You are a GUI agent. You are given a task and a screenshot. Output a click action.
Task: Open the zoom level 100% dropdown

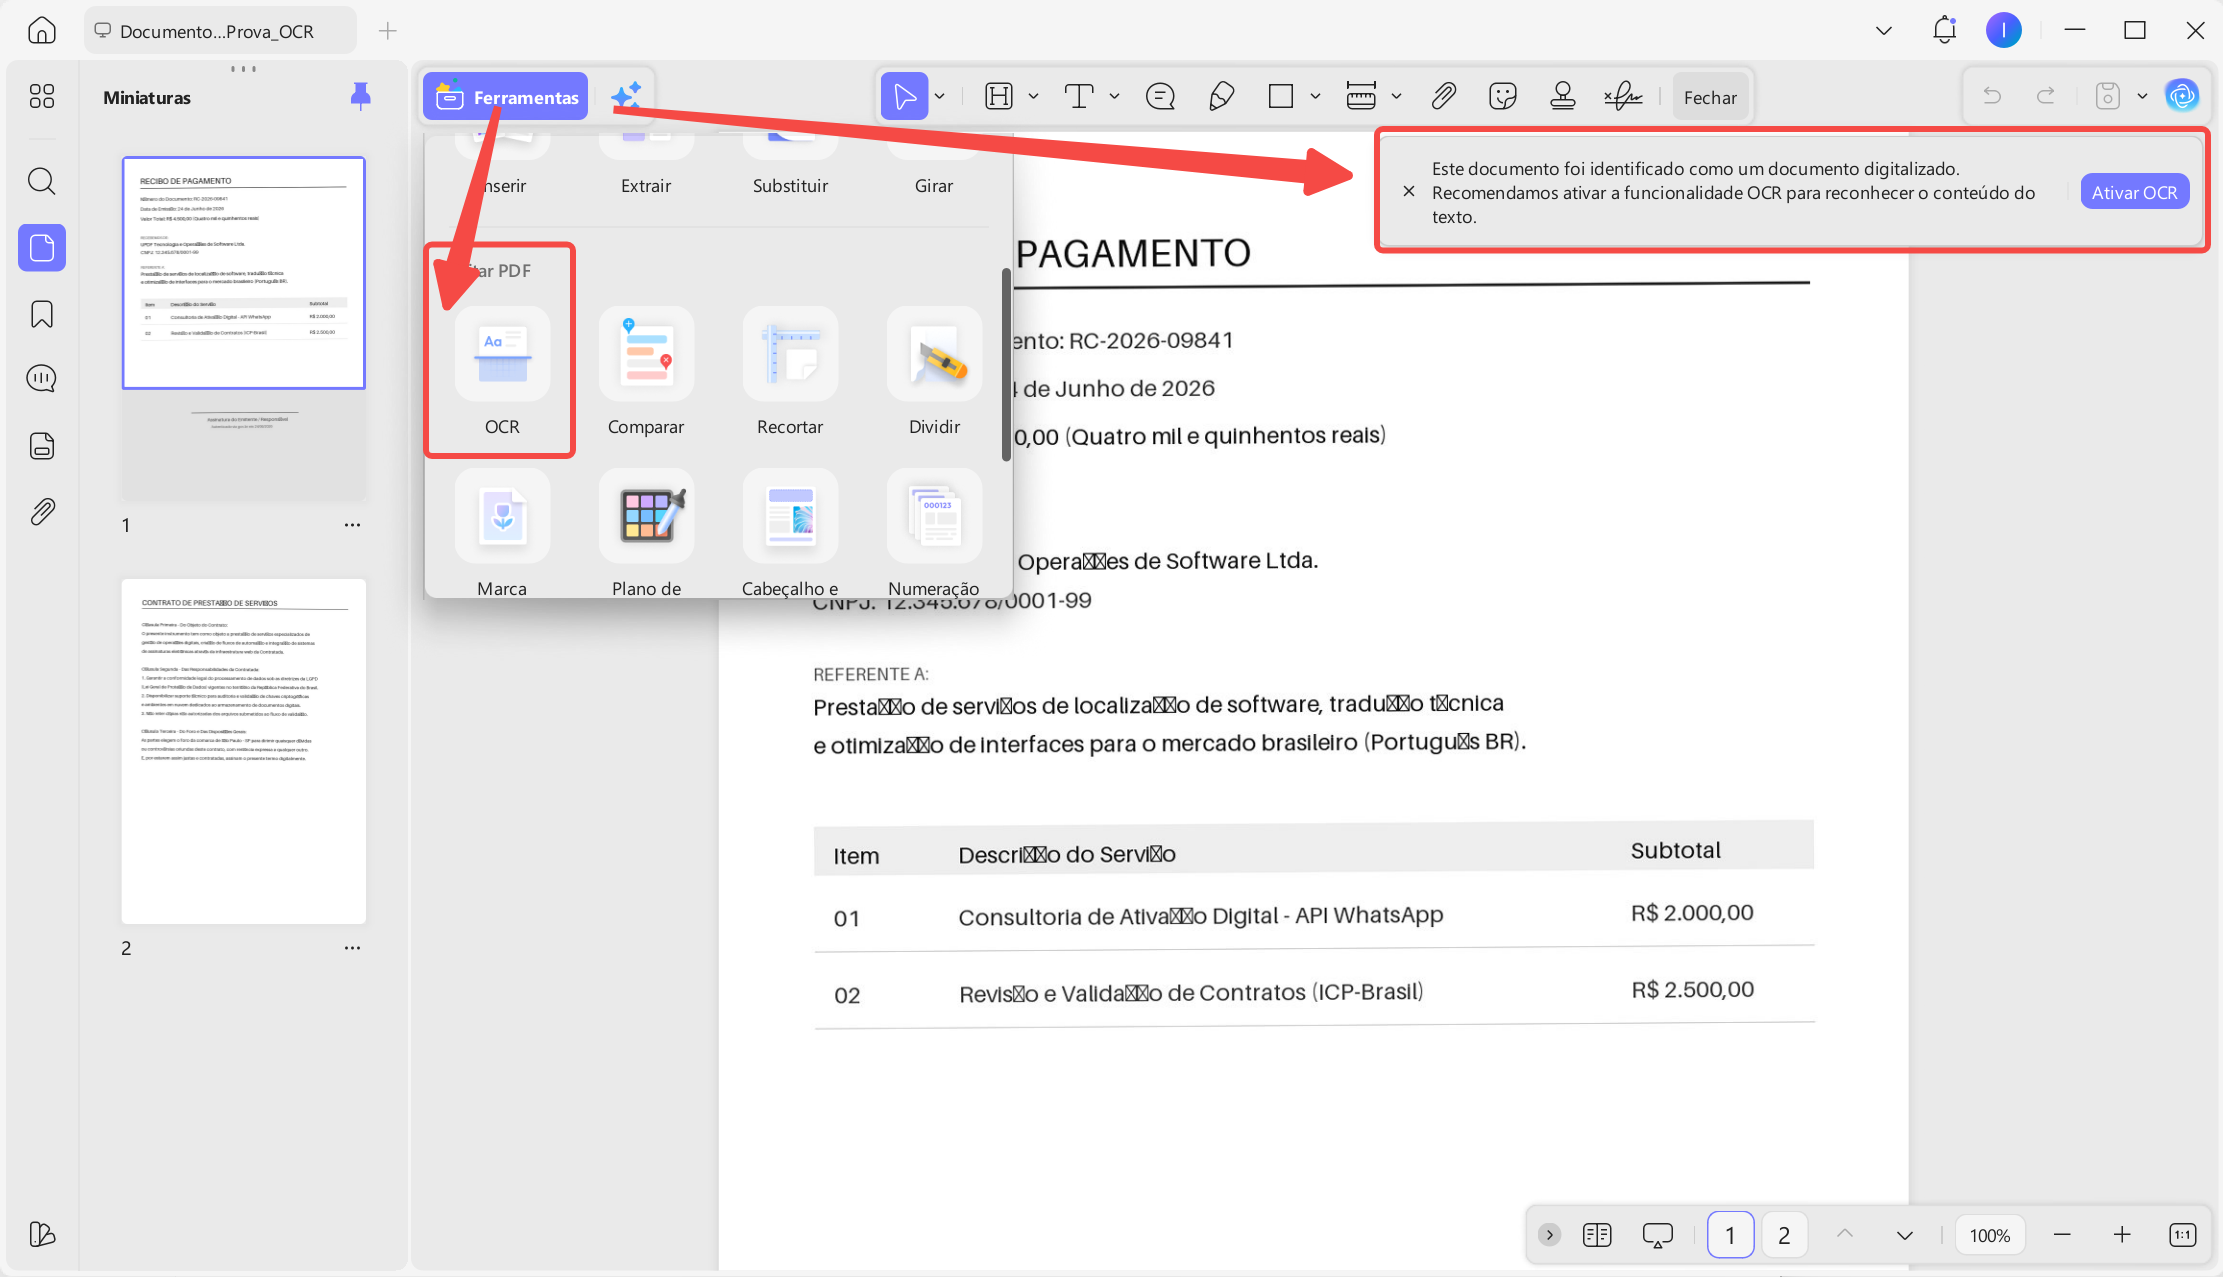tap(1989, 1235)
